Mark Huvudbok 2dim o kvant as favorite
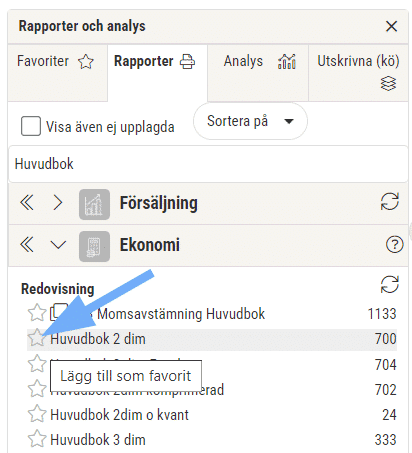This screenshot has height=453, width=412. (37, 414)
